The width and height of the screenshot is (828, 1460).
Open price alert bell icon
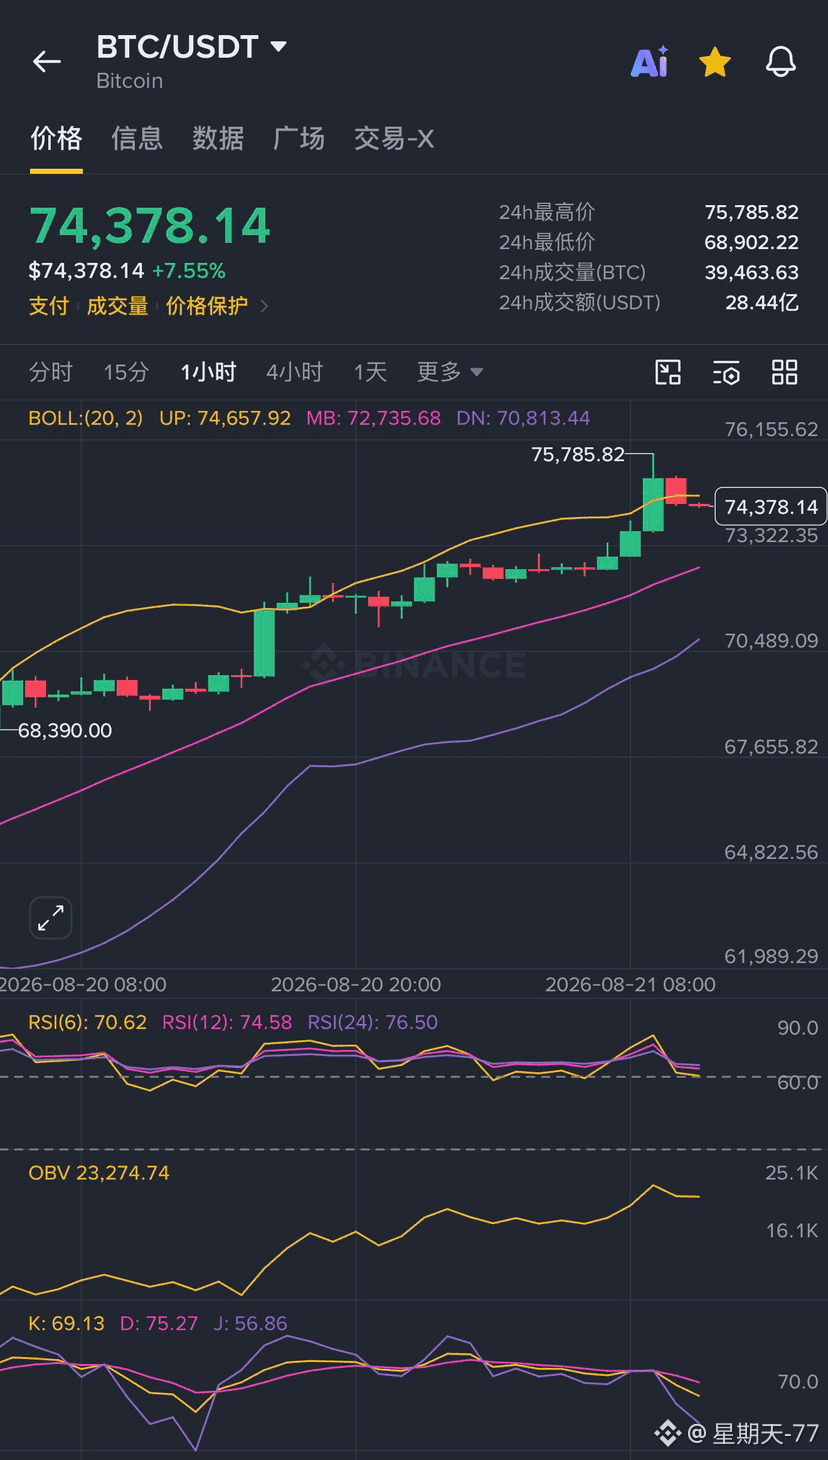tap(781, 62)
